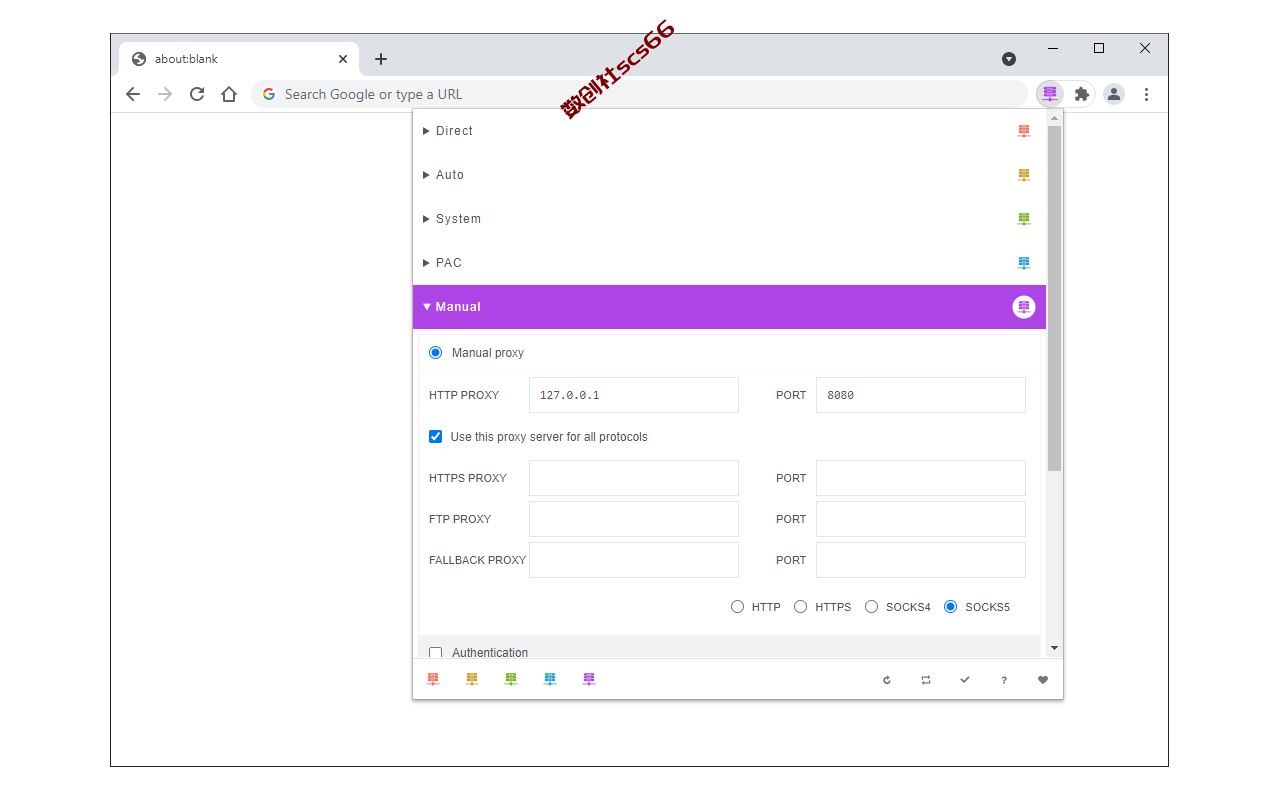The width and height of the screenshot is (1280, 800).
Task: Enable the Authentication checkbox
Action: [x=435, y=653]
